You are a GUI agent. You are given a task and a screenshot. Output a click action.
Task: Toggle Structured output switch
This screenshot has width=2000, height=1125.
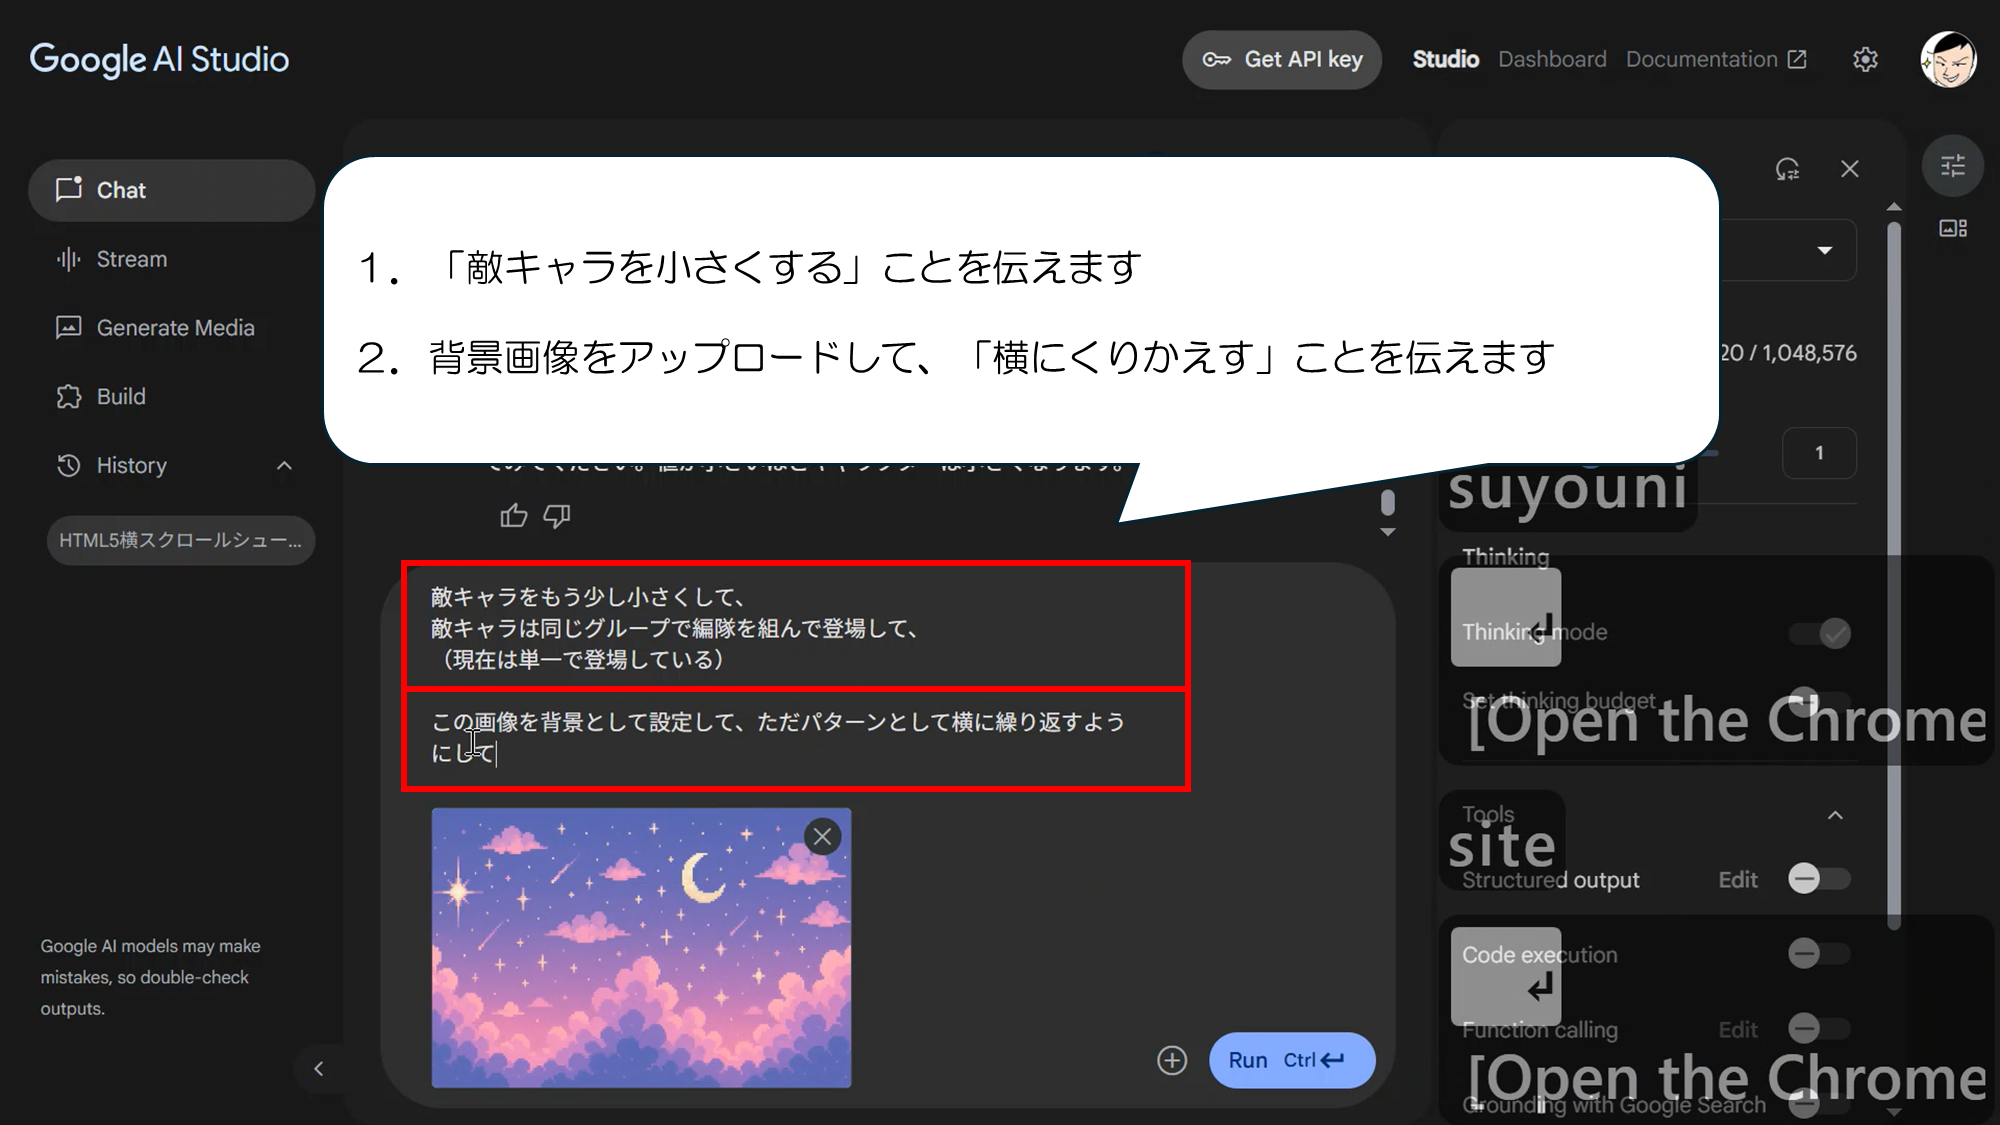(1820, 880)
